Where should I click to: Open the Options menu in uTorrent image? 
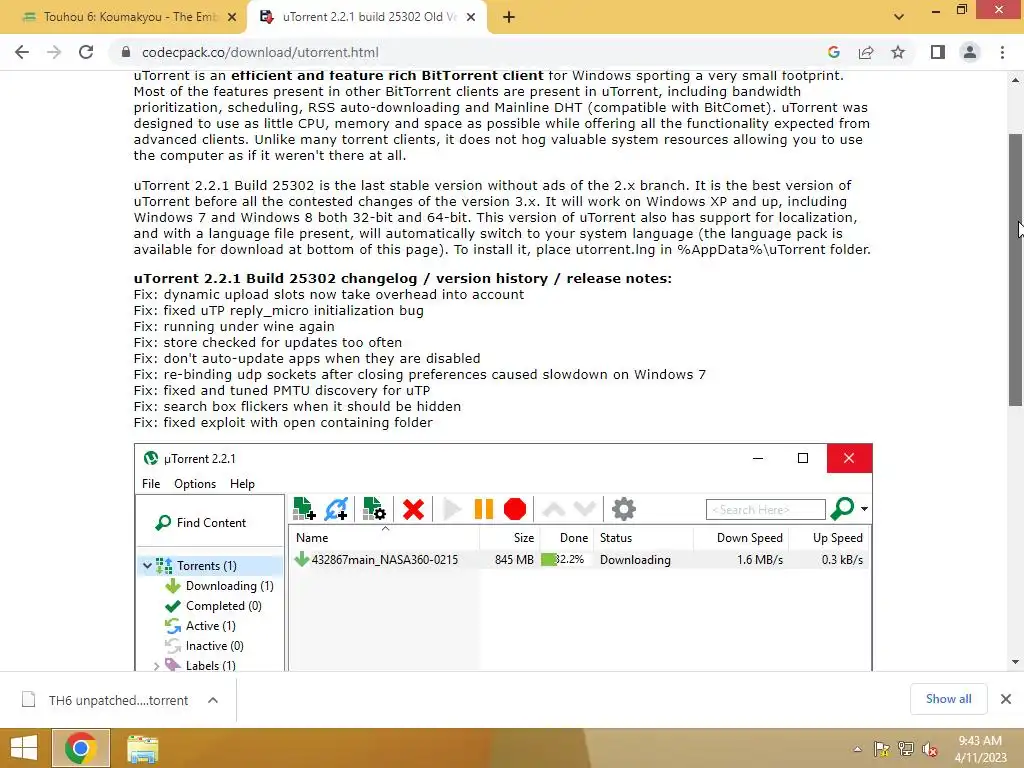195,484
